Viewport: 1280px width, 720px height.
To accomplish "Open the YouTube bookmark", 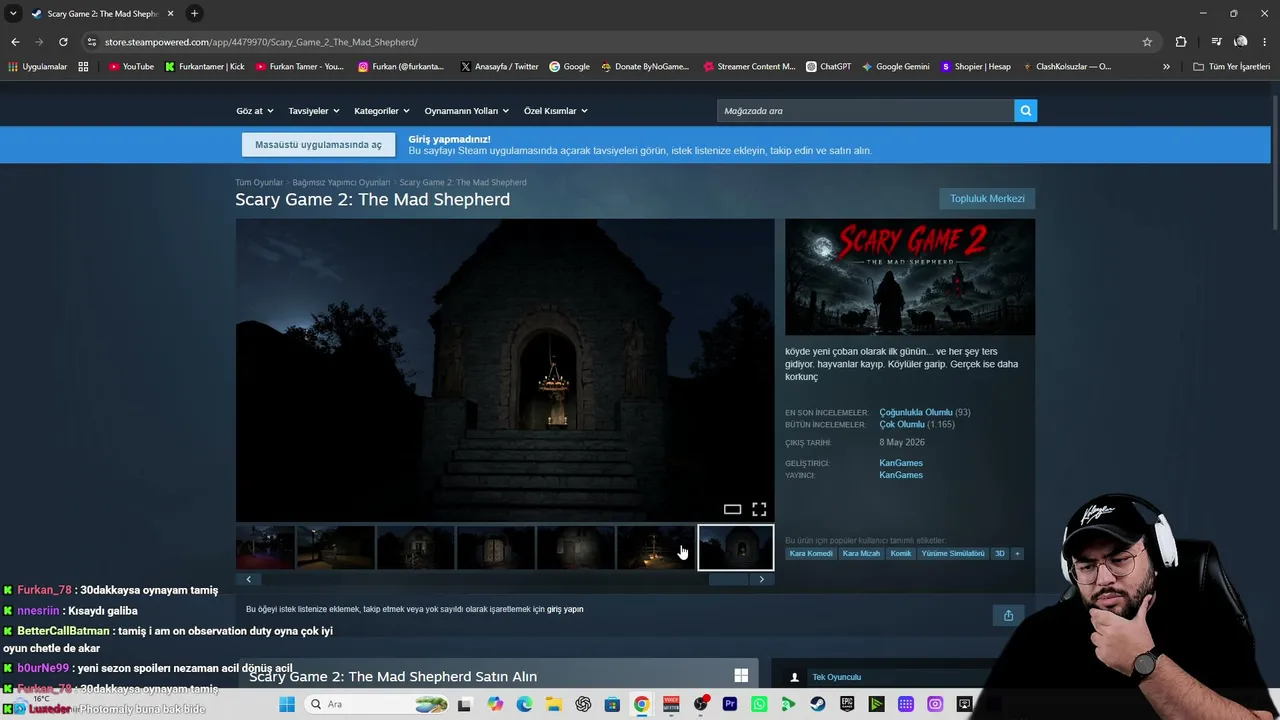I will tap(131, 67).
